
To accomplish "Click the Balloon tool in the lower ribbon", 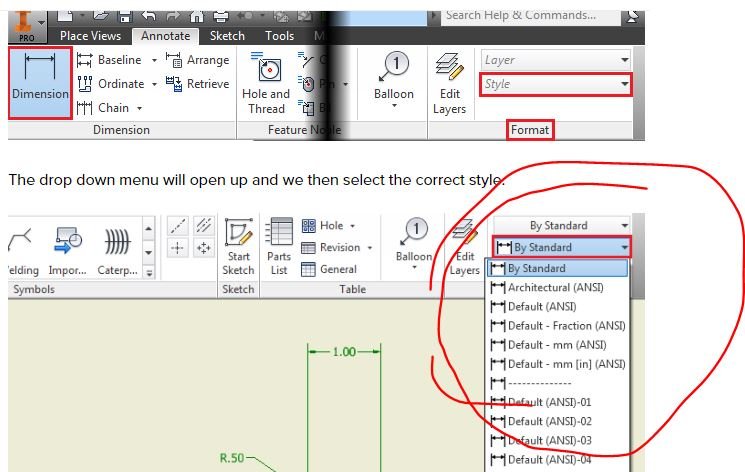I will point(414,241).
